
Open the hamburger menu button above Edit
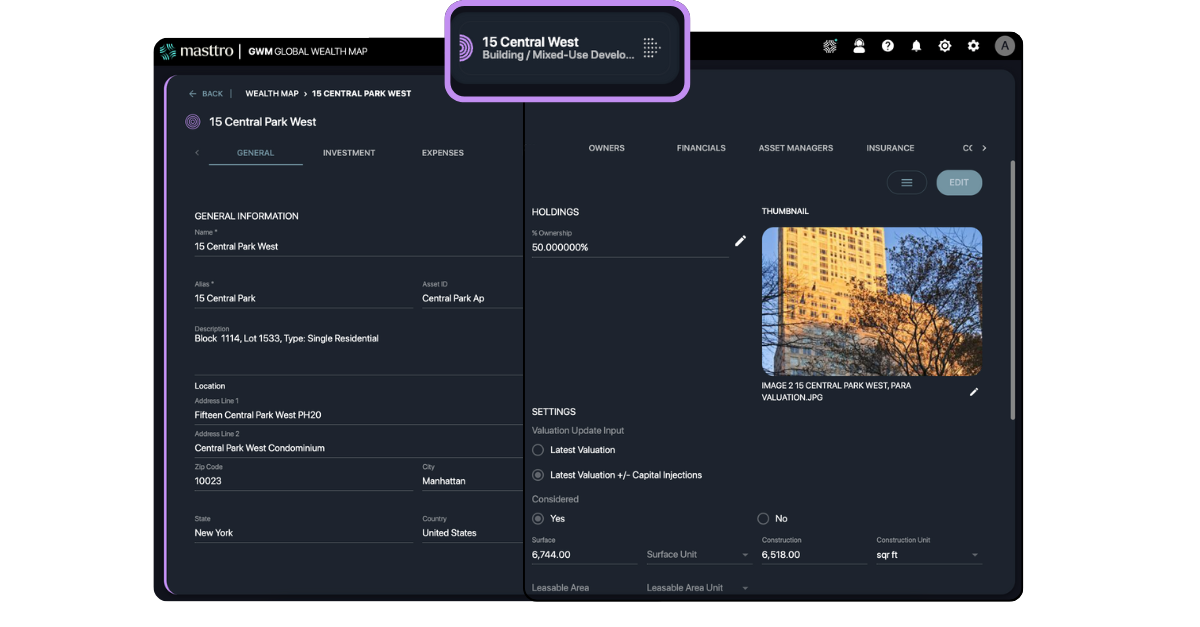[906, 182]
